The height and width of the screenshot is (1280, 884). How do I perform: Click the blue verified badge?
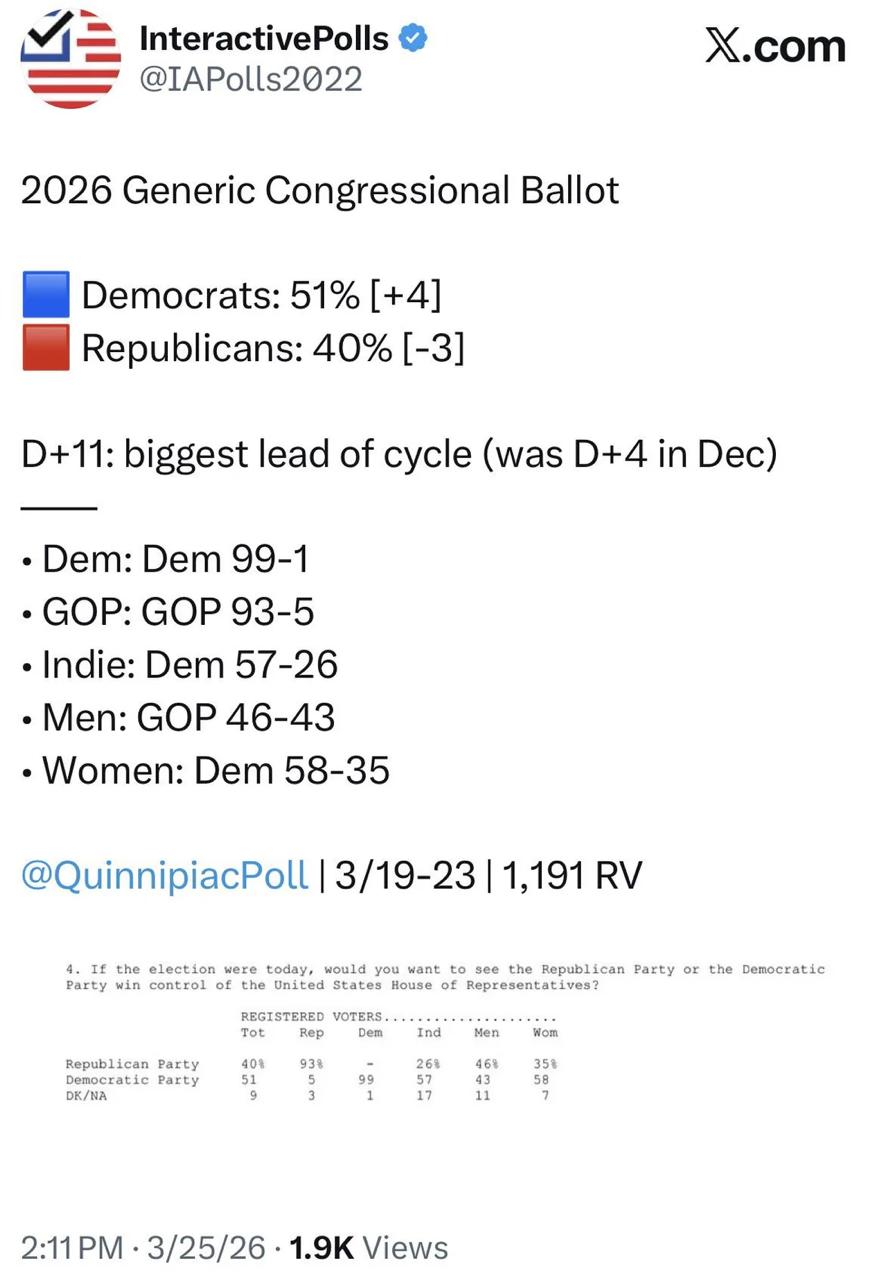click(x=414, y=39)
